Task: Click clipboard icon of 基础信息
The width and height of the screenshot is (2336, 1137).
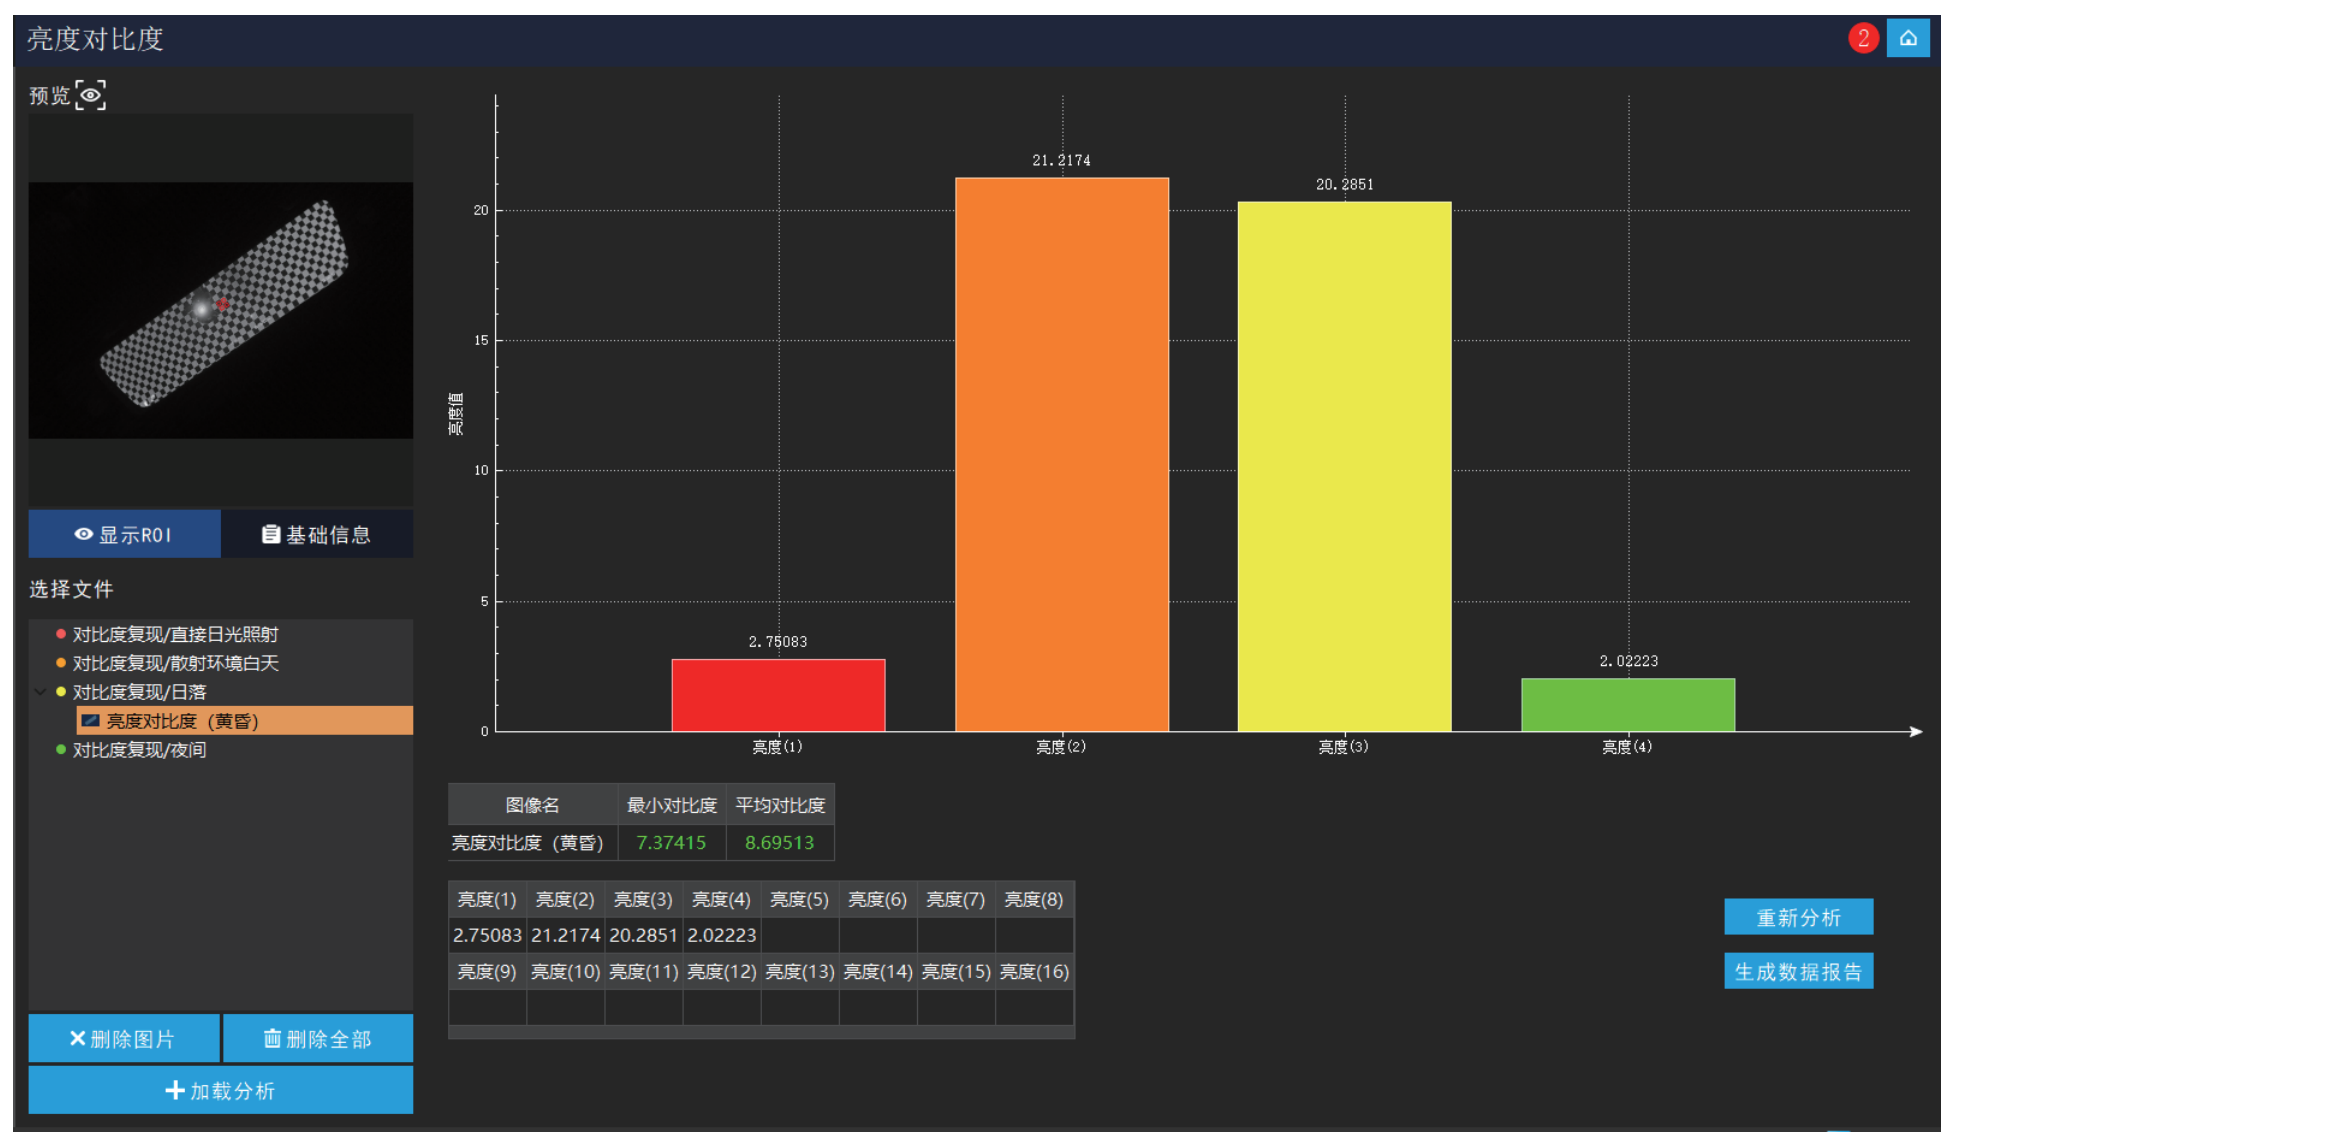Action: [270, 534]
